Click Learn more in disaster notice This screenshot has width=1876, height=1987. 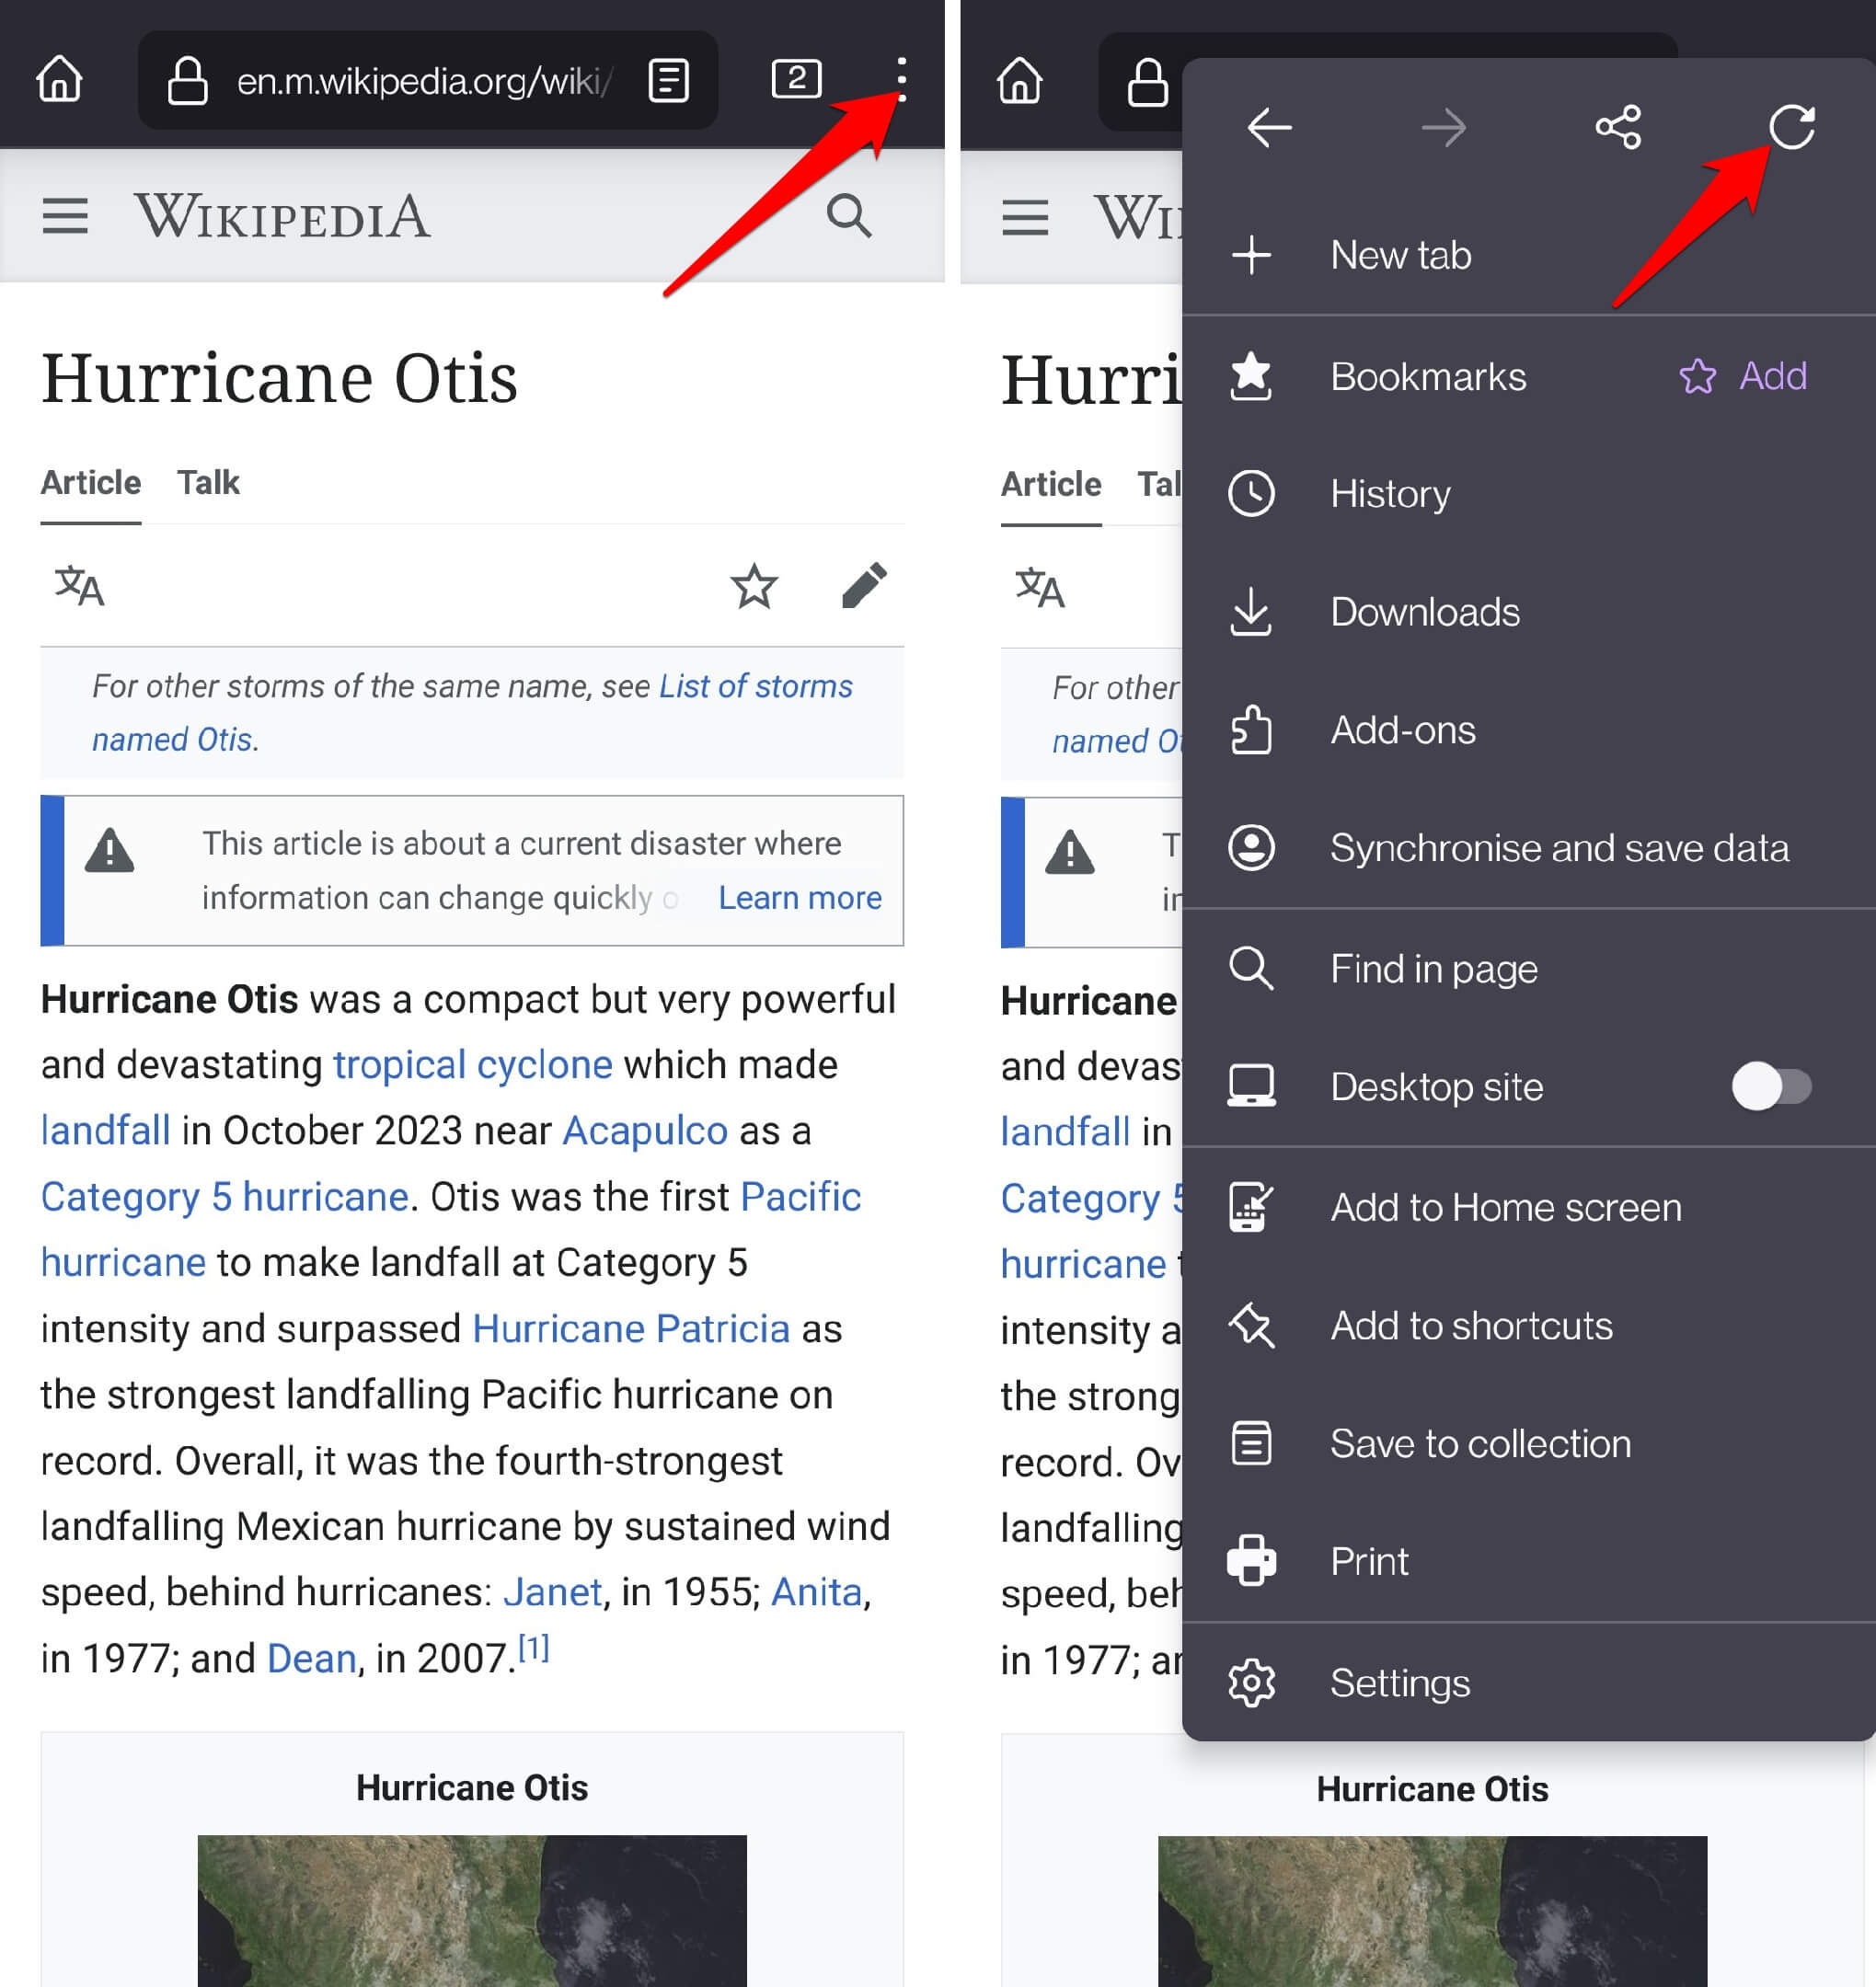click(x=799, y=898)
